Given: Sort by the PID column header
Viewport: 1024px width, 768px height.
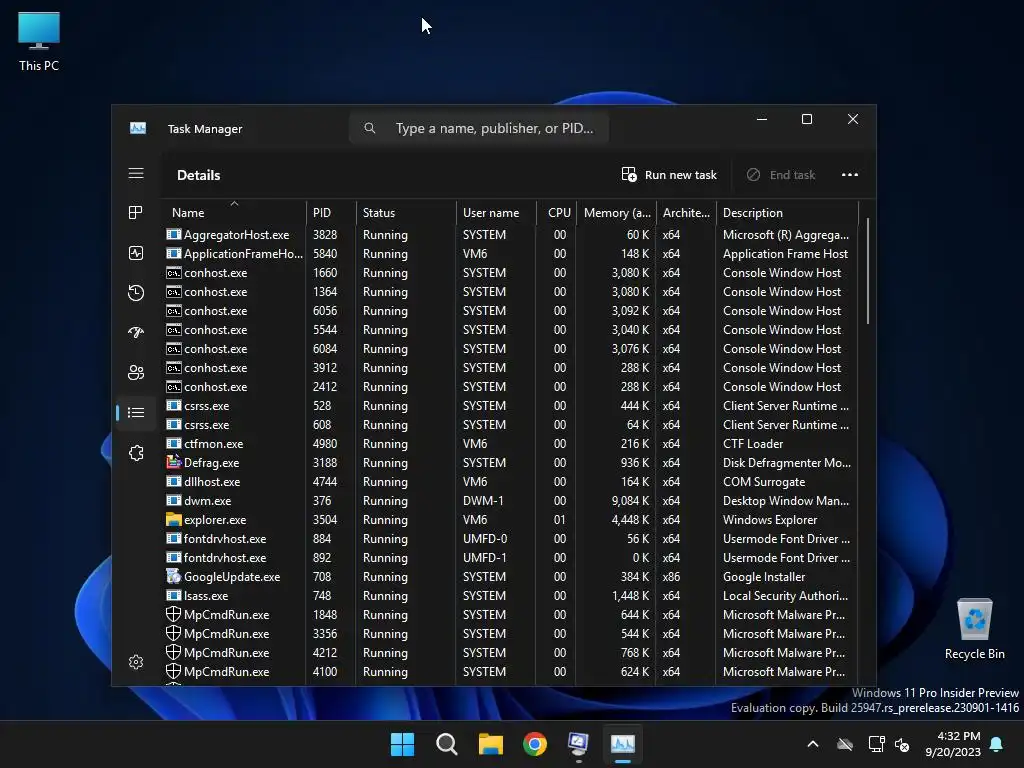Looking at the screenshot, I should 330,212.
